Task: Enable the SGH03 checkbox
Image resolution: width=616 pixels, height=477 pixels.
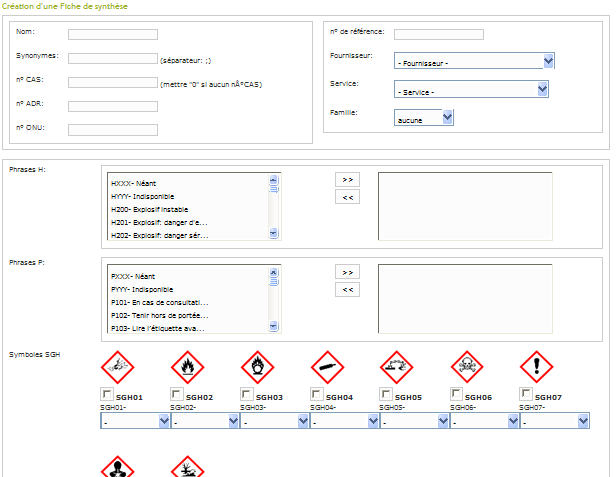Action: pyautogui.click(x=247, y=394)
